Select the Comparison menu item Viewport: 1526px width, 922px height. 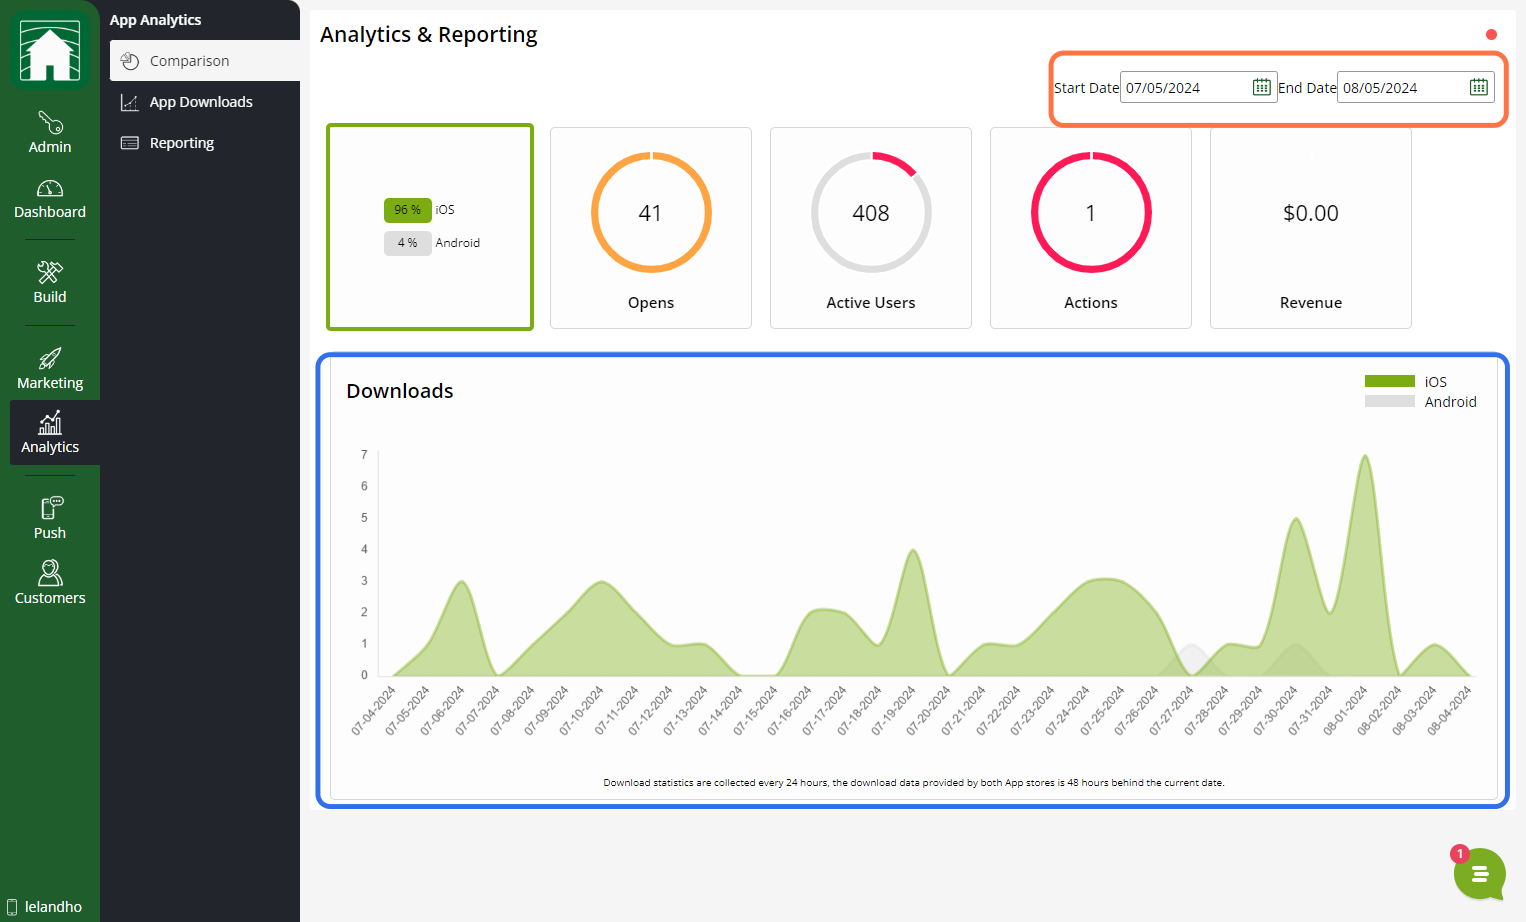point(205,61)
